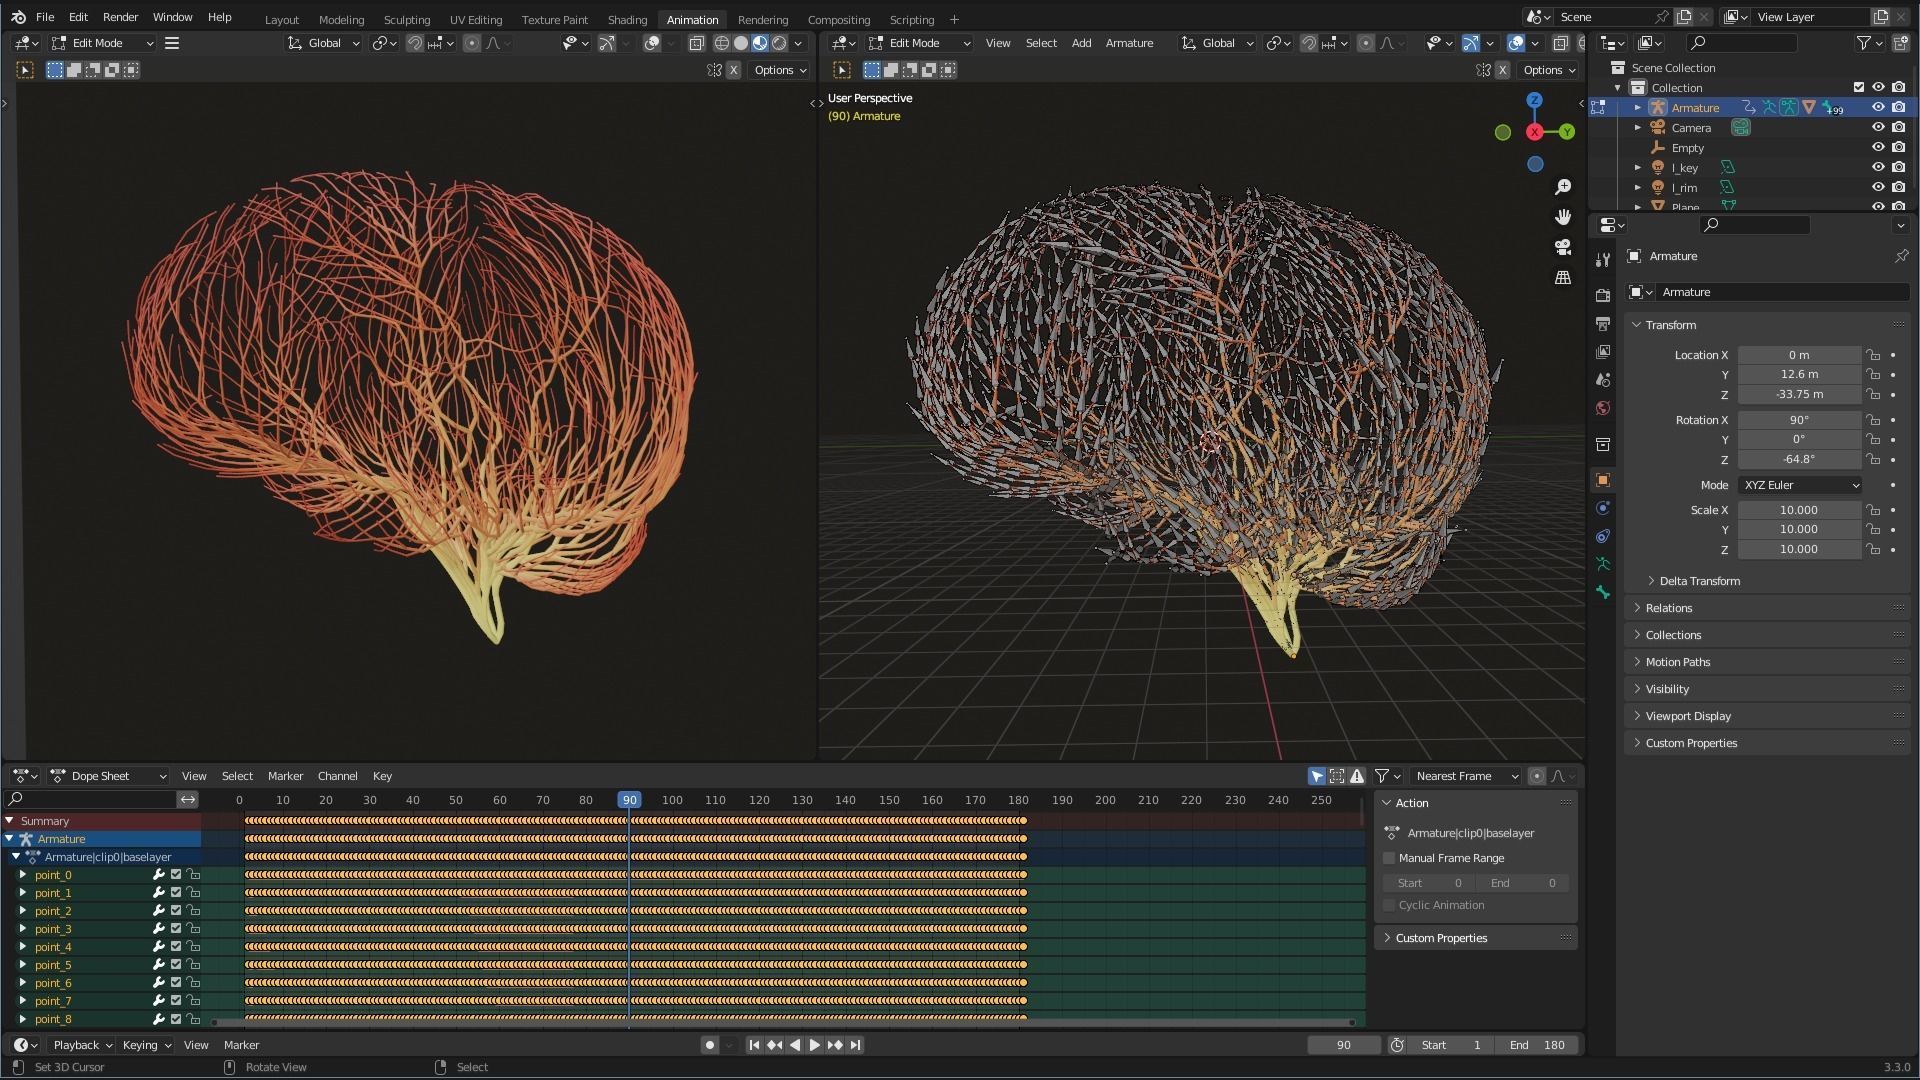Click the Z axis orientation gizmo ball
Screen dimensions: 1920x1080
[x=1534, y=101]
